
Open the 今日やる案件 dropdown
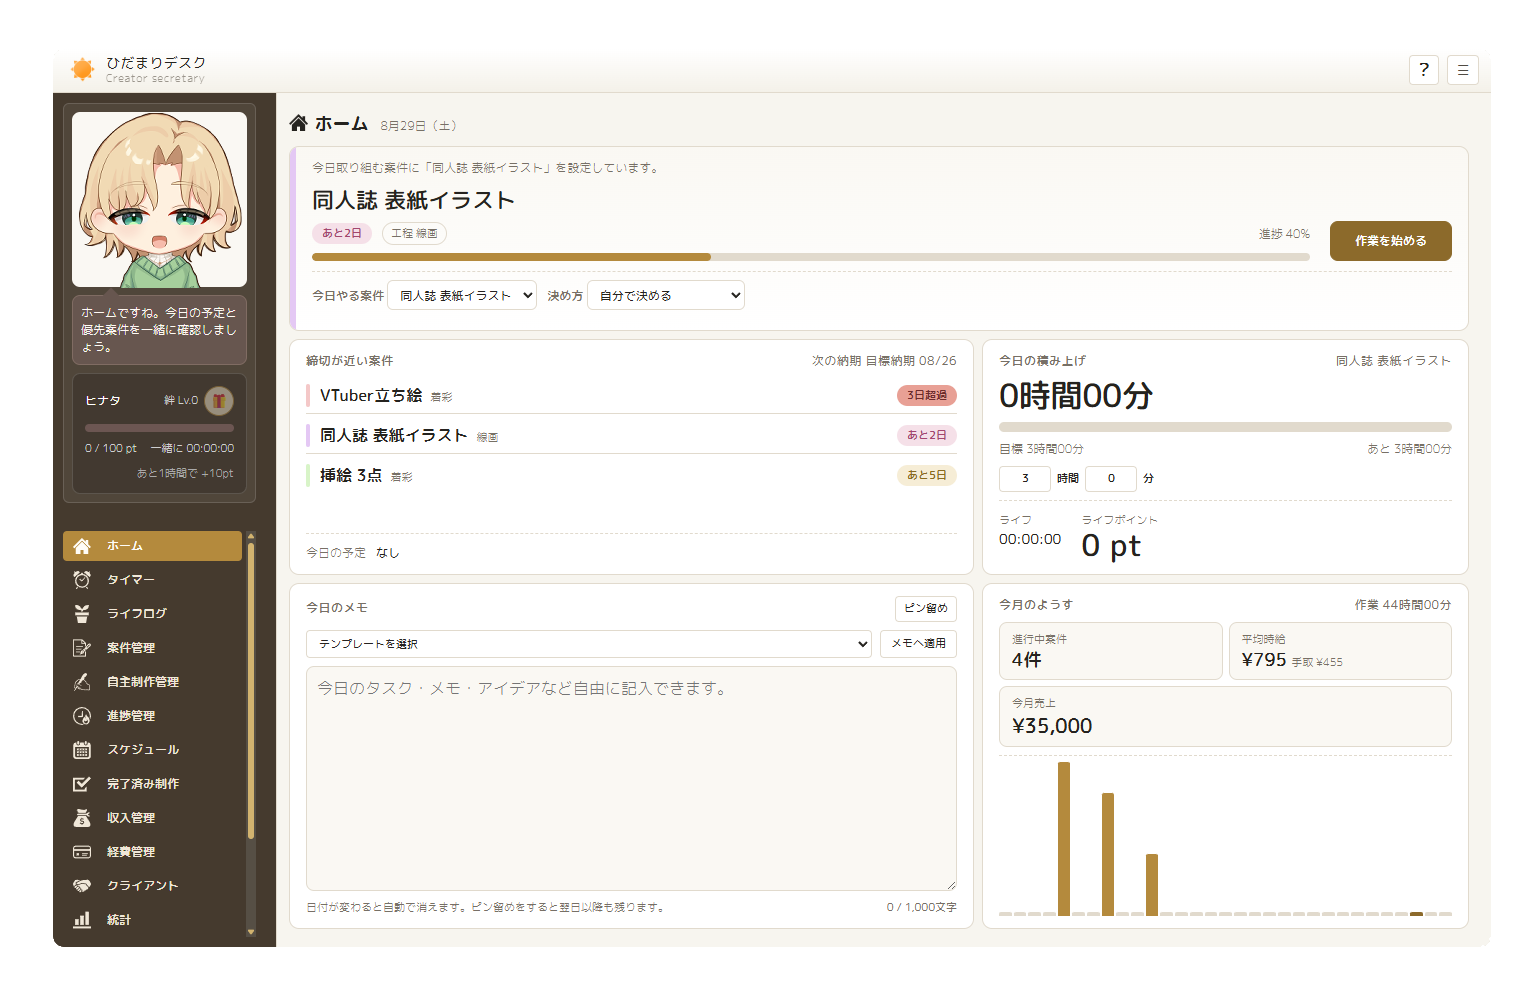click(x=462, y=295)
